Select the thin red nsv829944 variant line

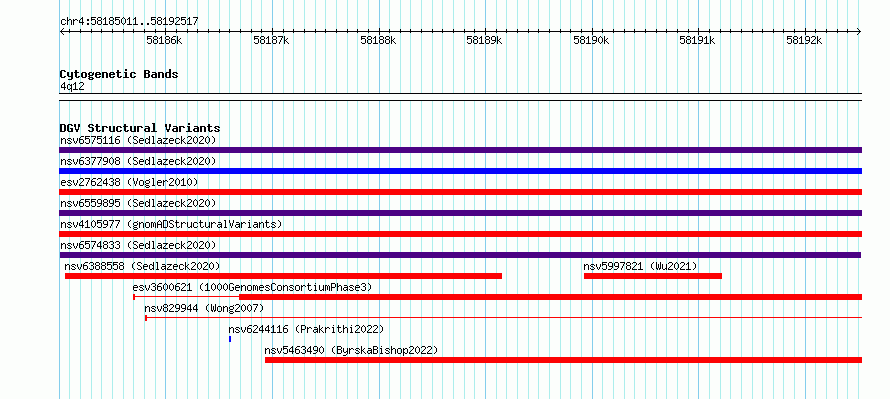(x=503, y=318)
